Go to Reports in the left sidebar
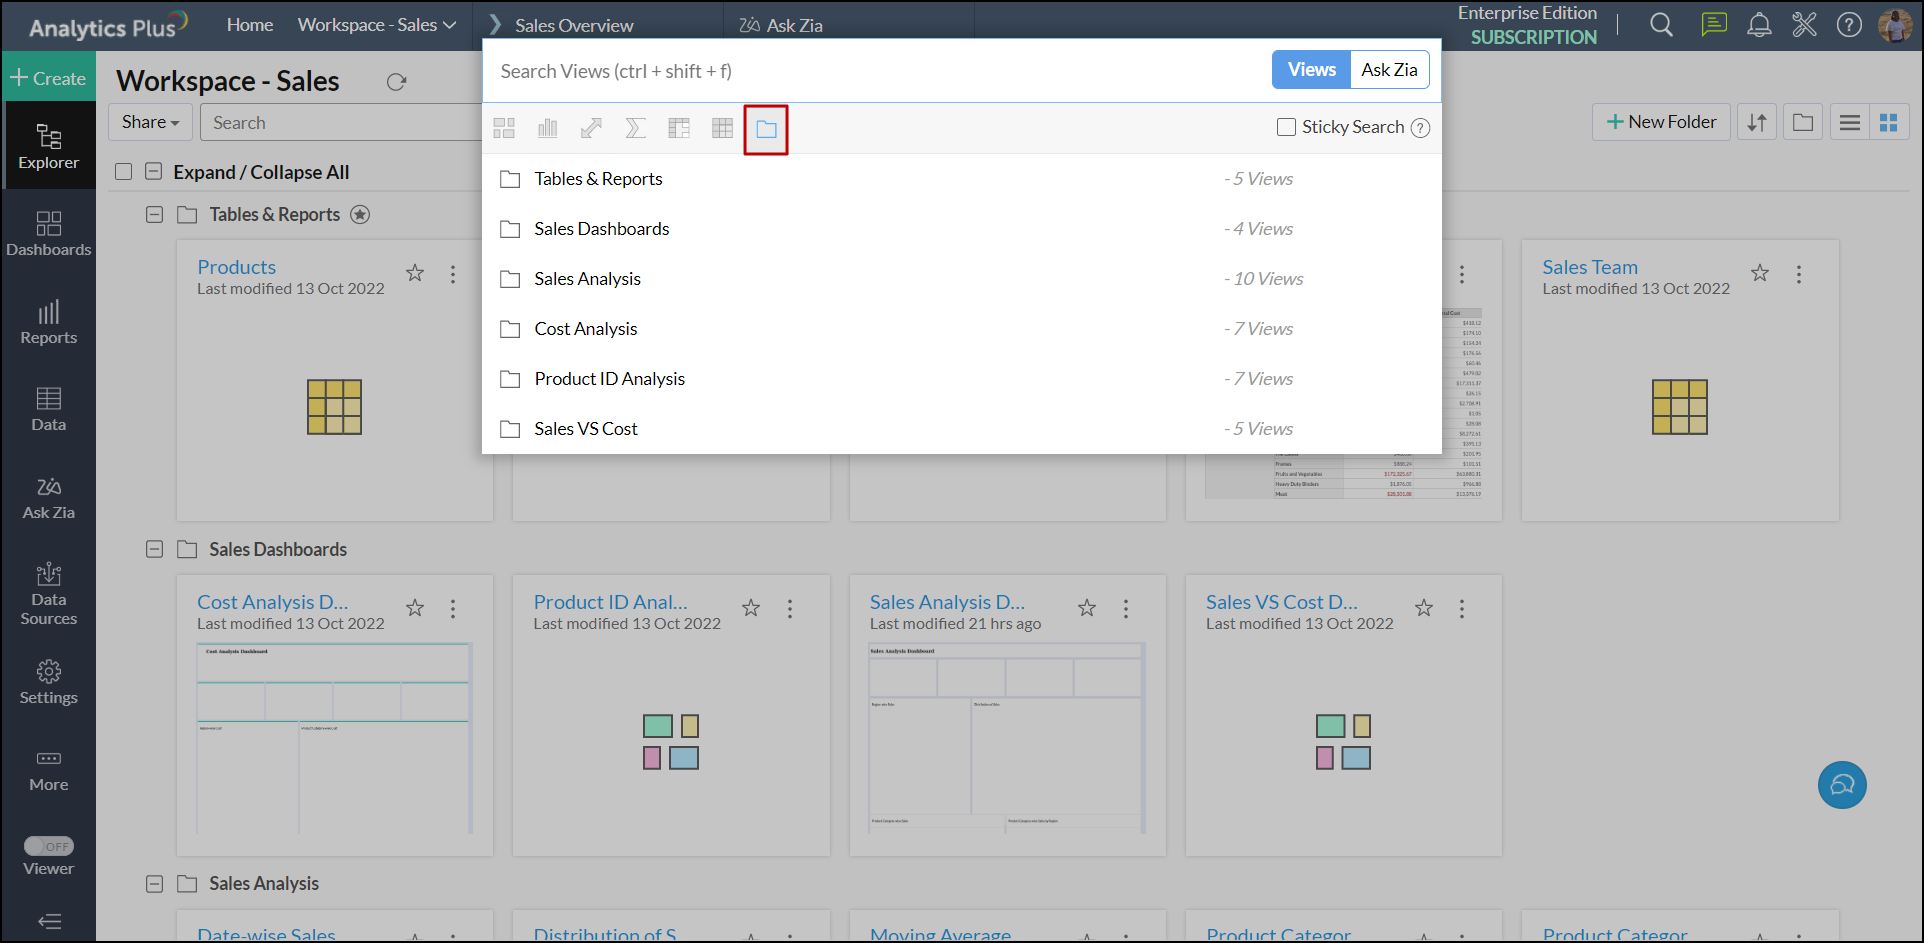Viewport: 1924px width, 943px height. point(48,322)
